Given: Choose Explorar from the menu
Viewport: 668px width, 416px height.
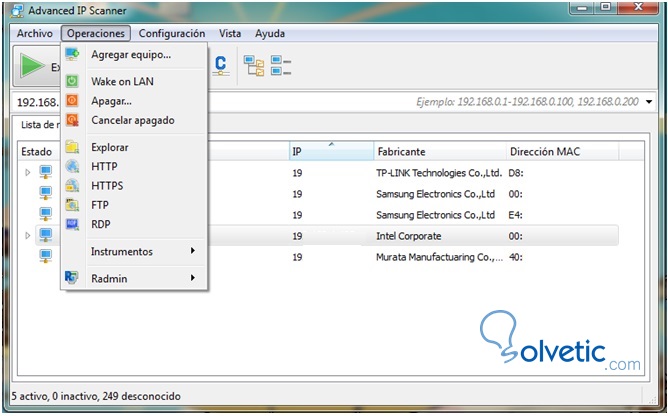Looking at the screenshot, I should coord(134,147).
